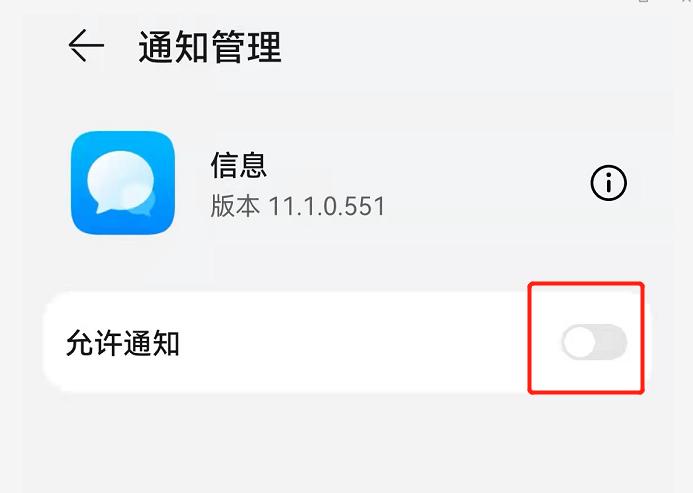
Task: Tap the version text 版本 11.1.0.551
Action: tap(297, 206)
